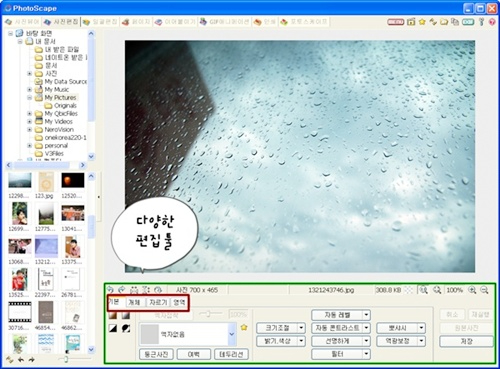The height and width of the screenshot is (369, 500).
Task: Open arbitrary rotation dial icon
Action: click(x=158, y=290)
